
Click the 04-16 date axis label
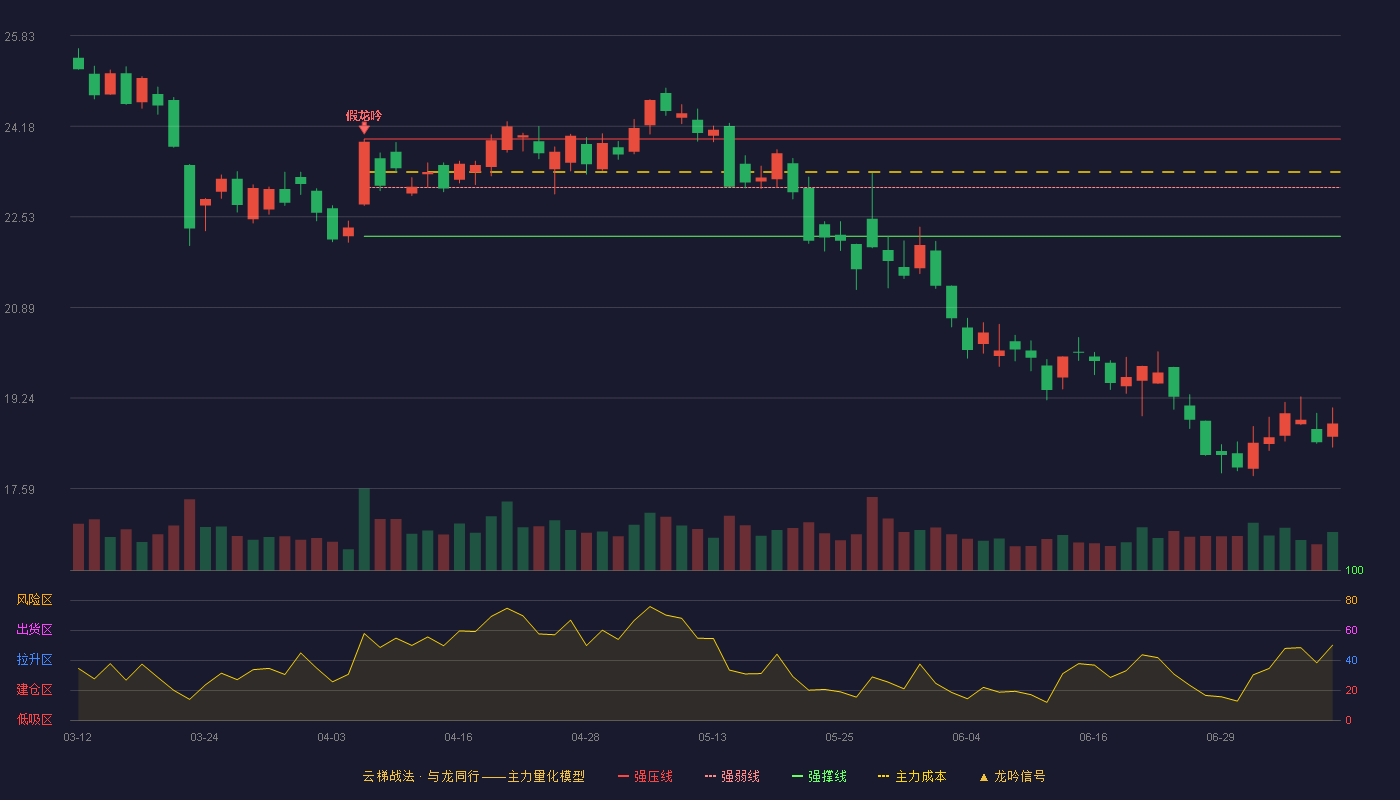[x=458, y=737]
